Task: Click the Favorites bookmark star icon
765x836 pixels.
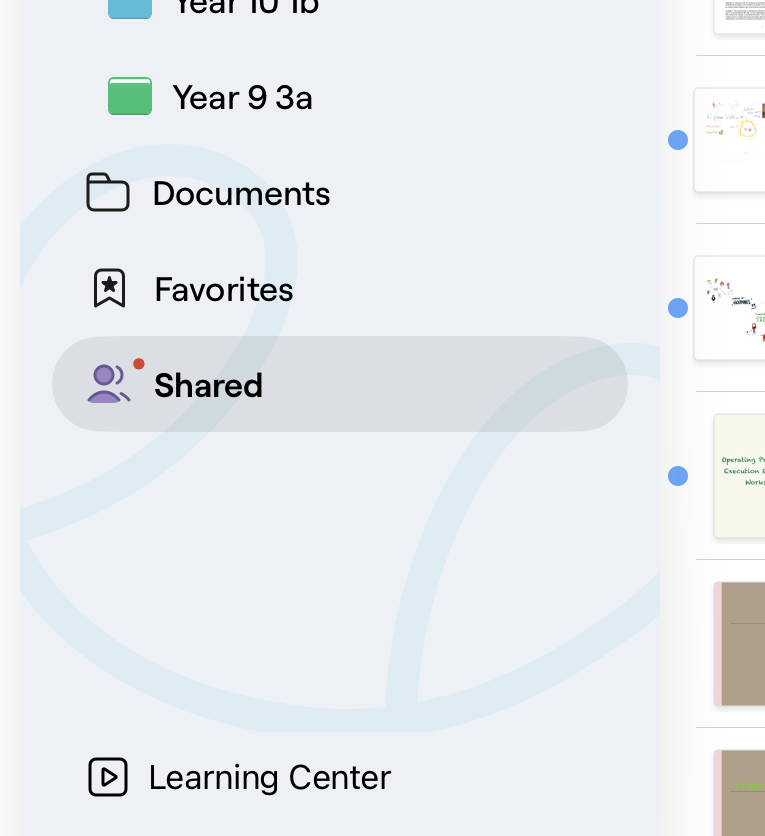Action: click(x=110, y=288)
